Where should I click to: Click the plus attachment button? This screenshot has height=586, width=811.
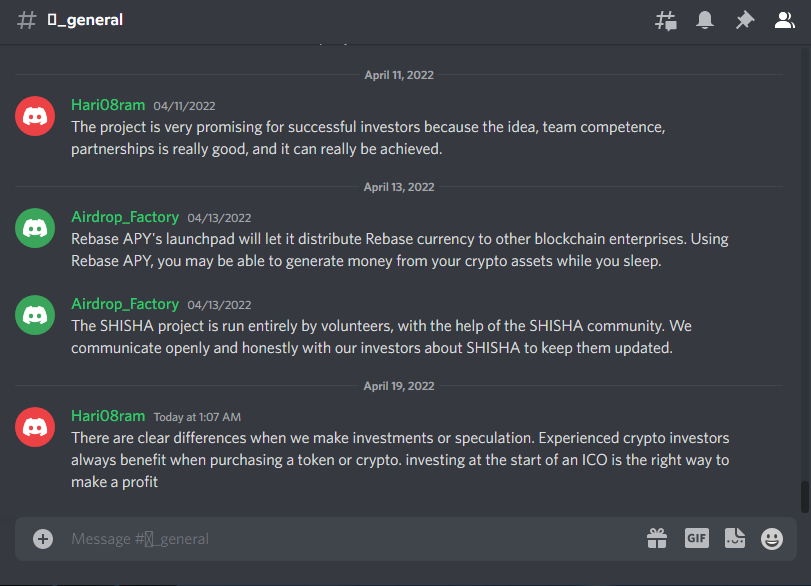(x=43, y=538)
